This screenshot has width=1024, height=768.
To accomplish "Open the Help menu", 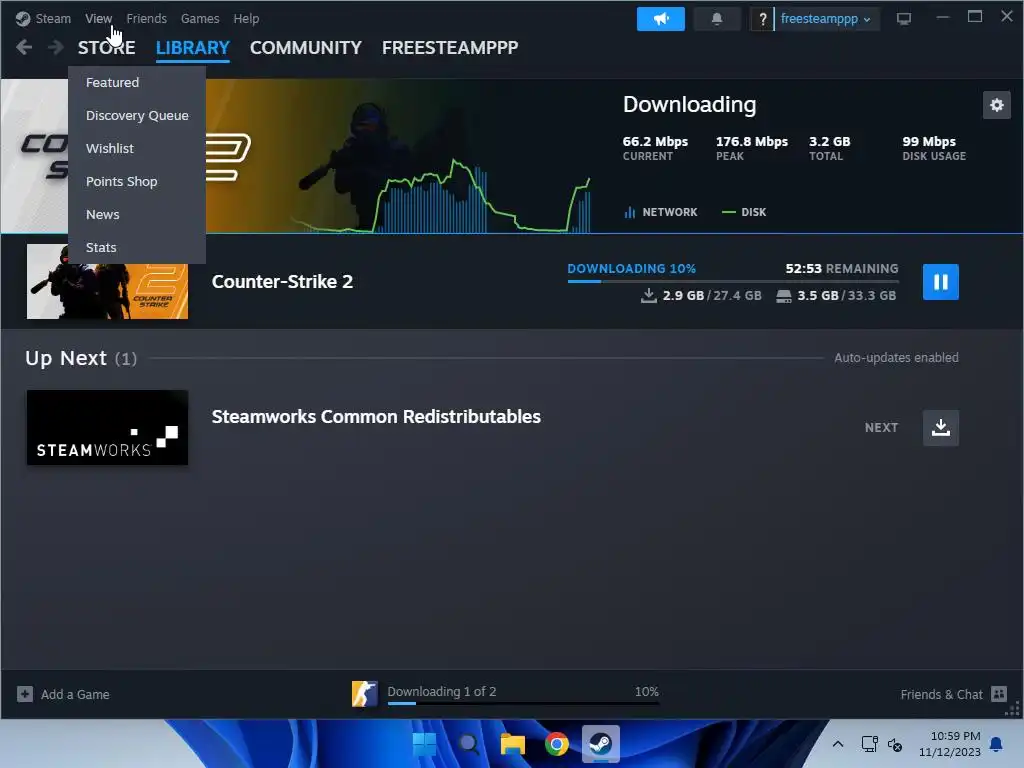I will [246, 18].
